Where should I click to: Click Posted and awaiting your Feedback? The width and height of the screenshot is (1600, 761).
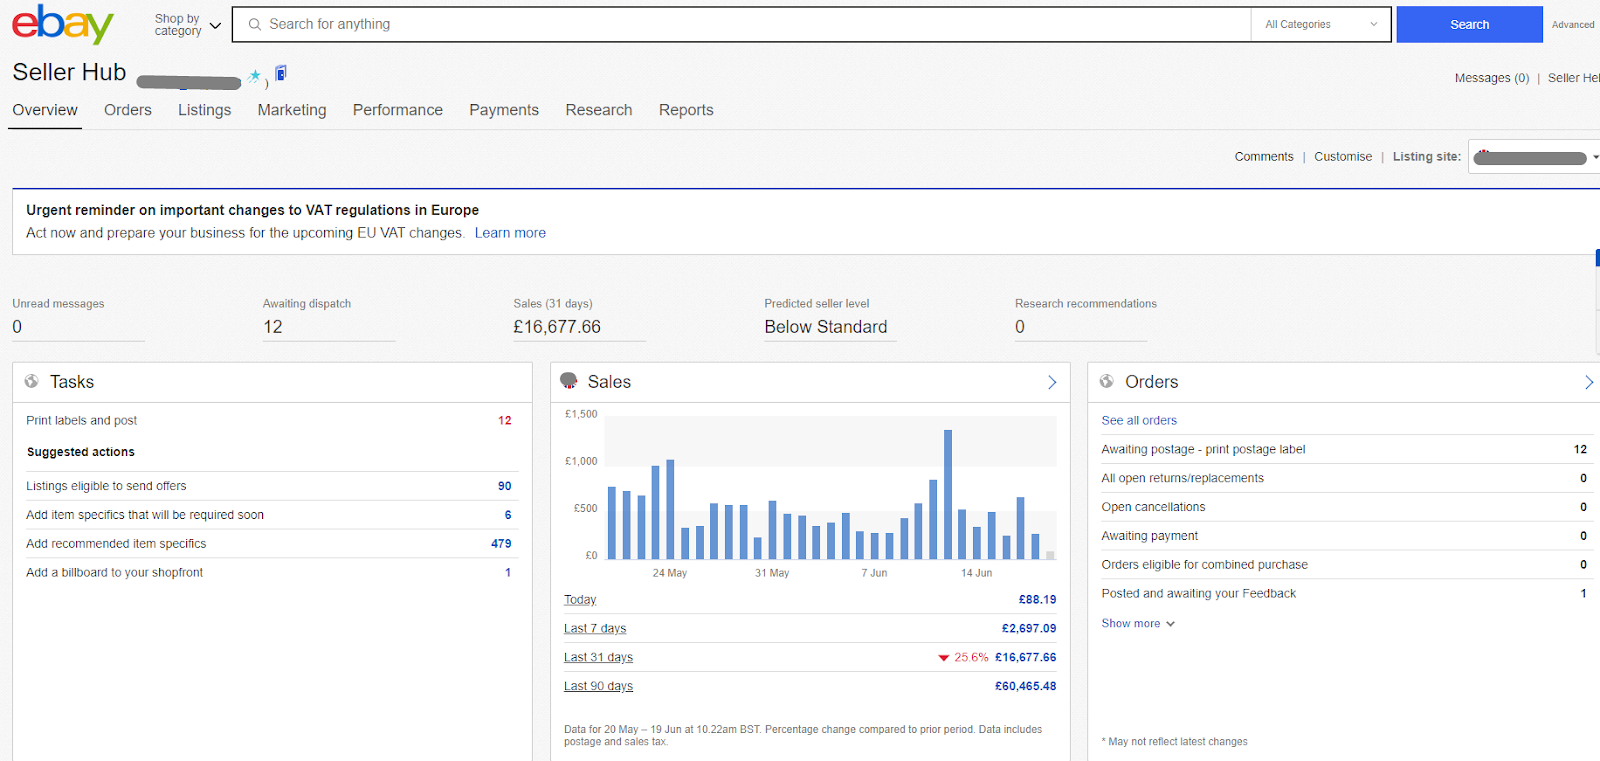pos(1198,594)
